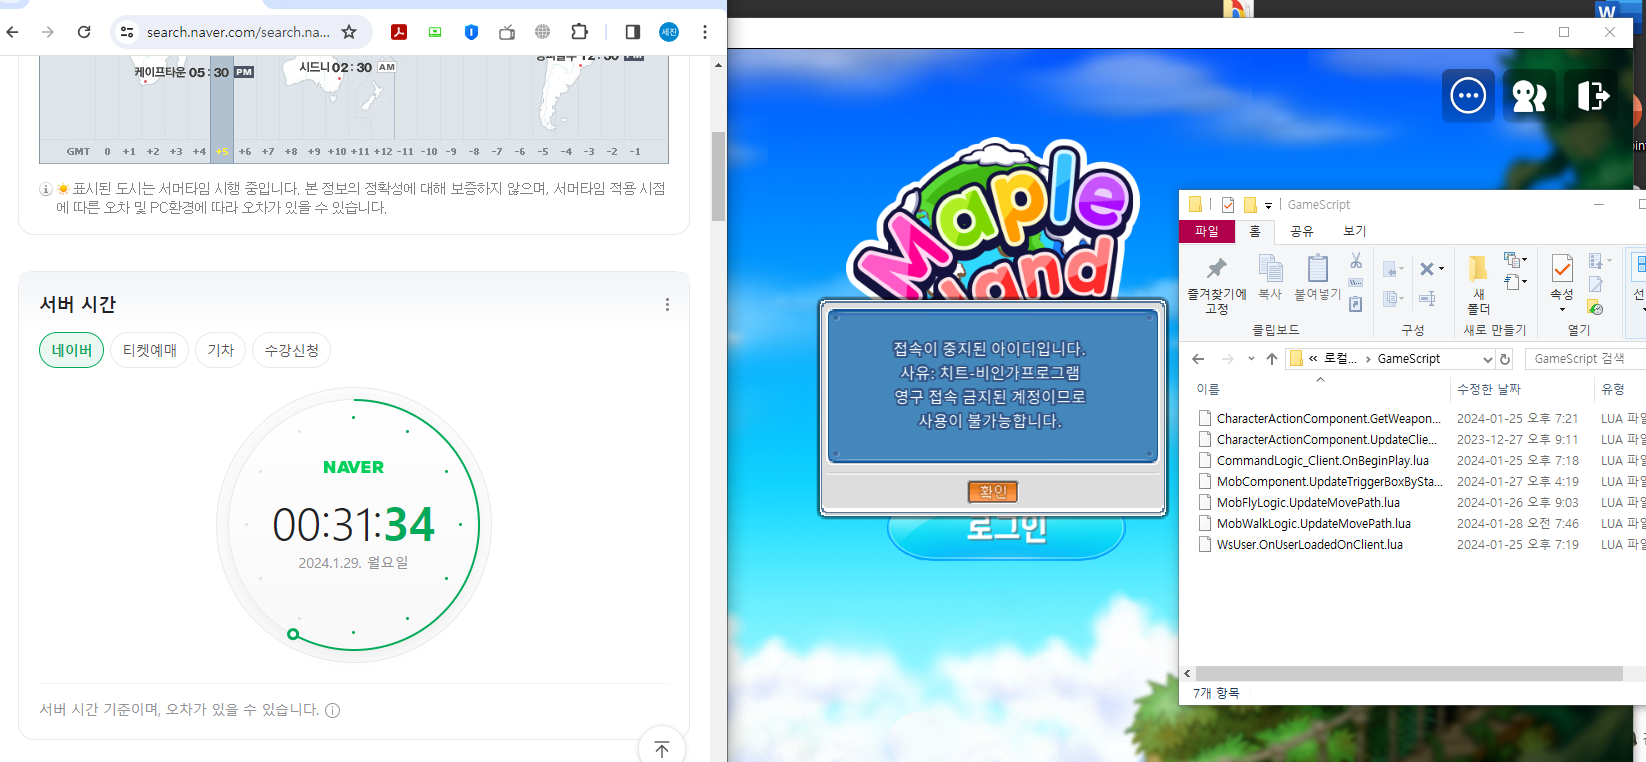Click the exit door icon in the game
The height and width of the screenshot is (762, 1646).
coord(1592,96)
